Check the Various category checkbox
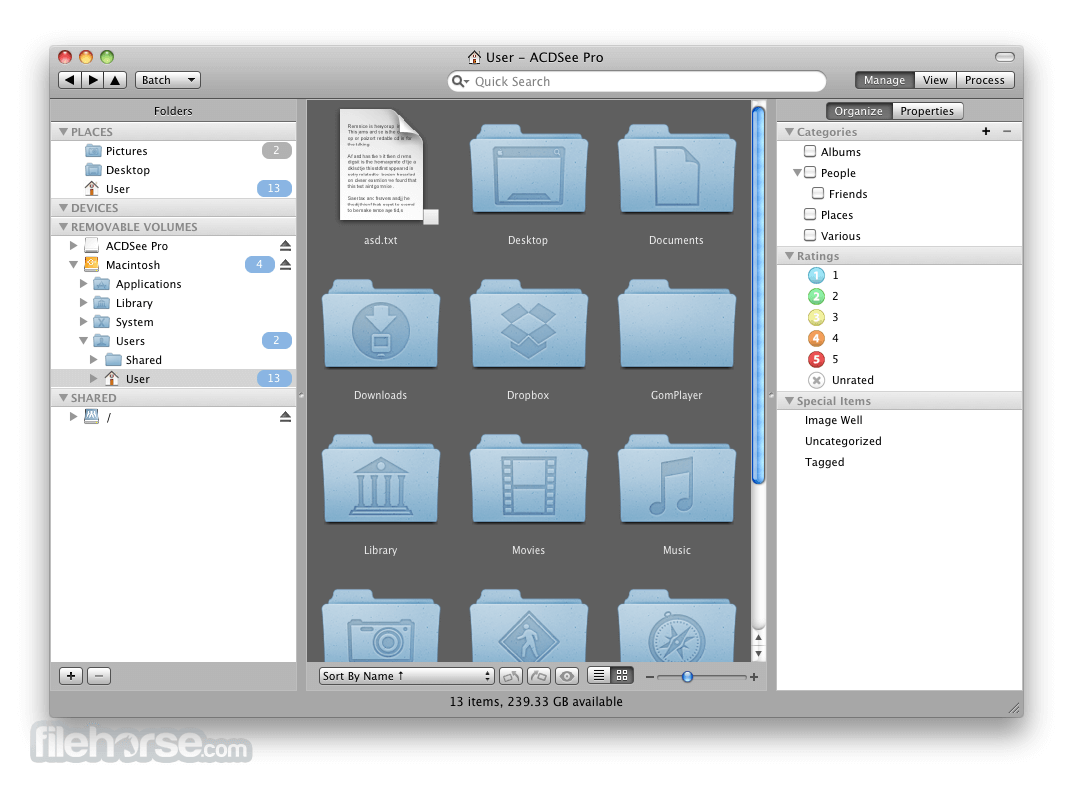The height and width of the screenshot is (793, 1092). point(810,235)
